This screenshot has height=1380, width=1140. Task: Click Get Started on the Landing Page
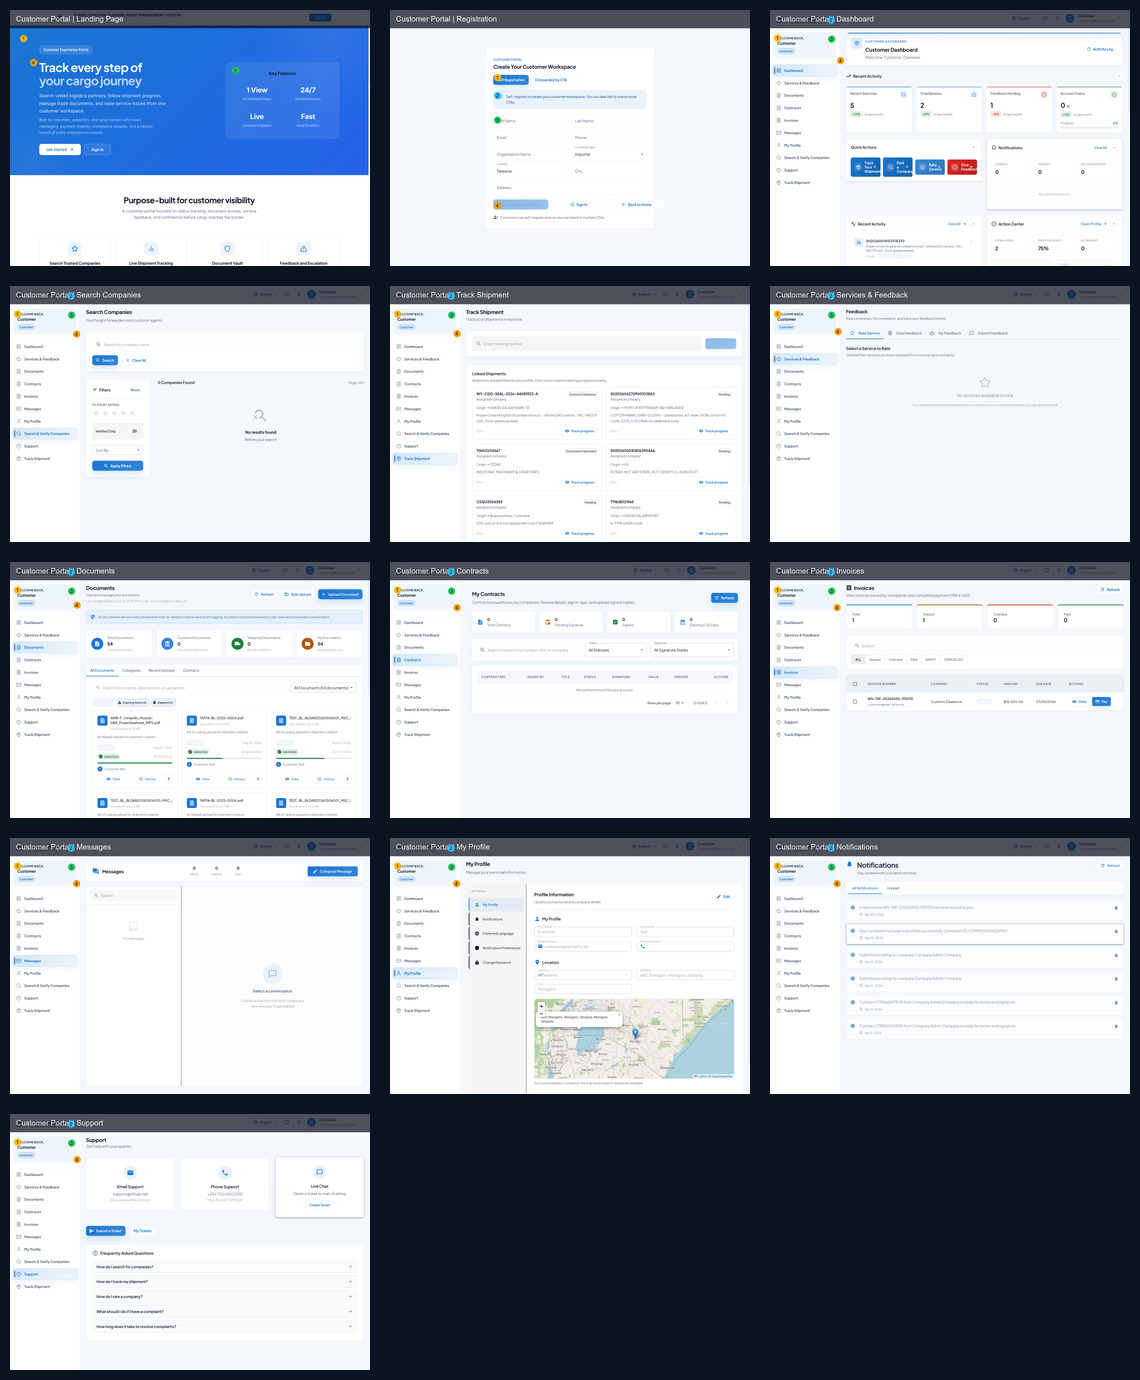59,149
